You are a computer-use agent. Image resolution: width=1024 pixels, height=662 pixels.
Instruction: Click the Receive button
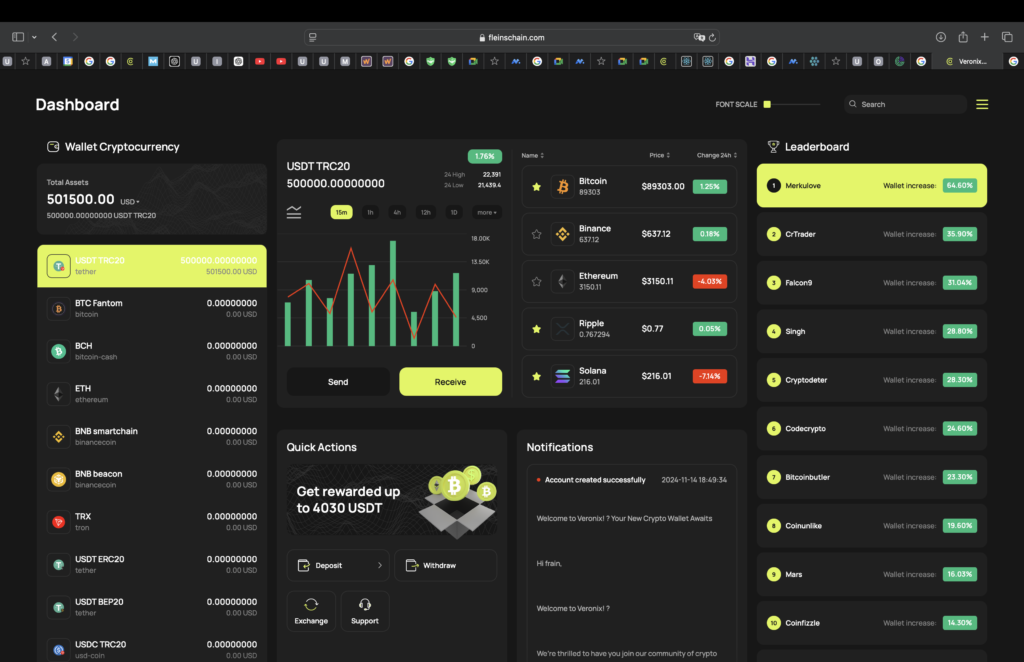pyautogui.click(x=450, y=382)
